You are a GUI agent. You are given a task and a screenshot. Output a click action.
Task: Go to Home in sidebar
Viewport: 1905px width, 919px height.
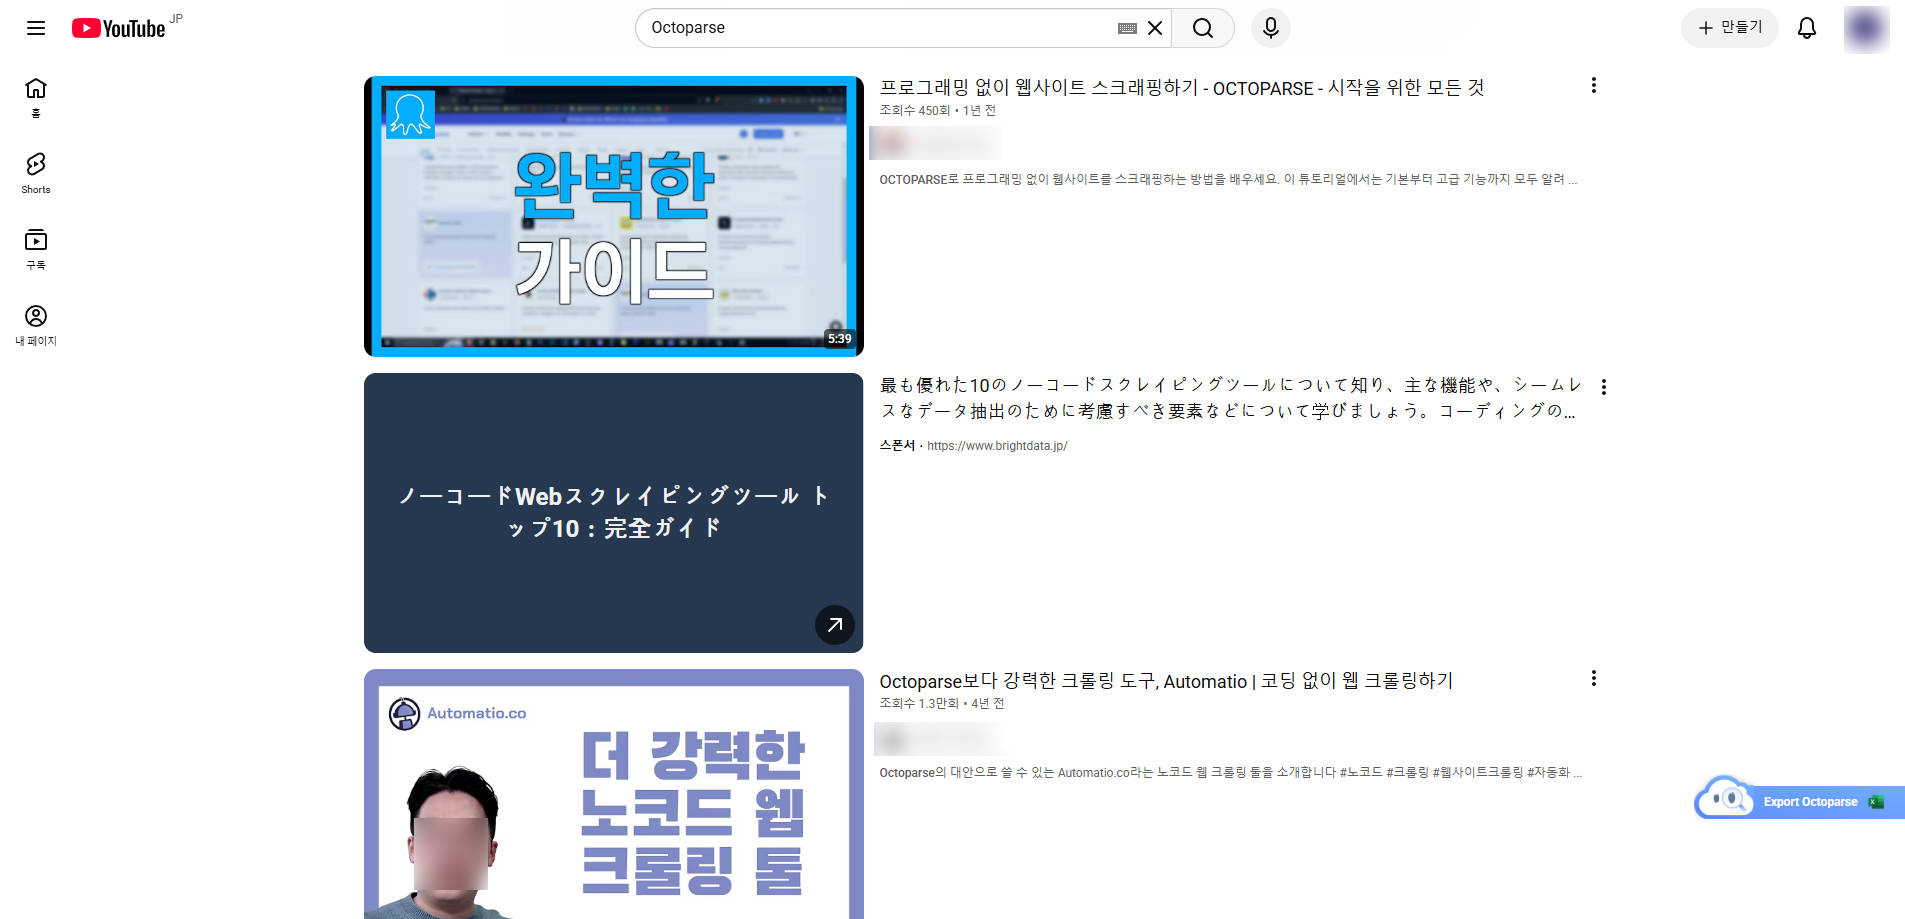[x=36, y=98]
